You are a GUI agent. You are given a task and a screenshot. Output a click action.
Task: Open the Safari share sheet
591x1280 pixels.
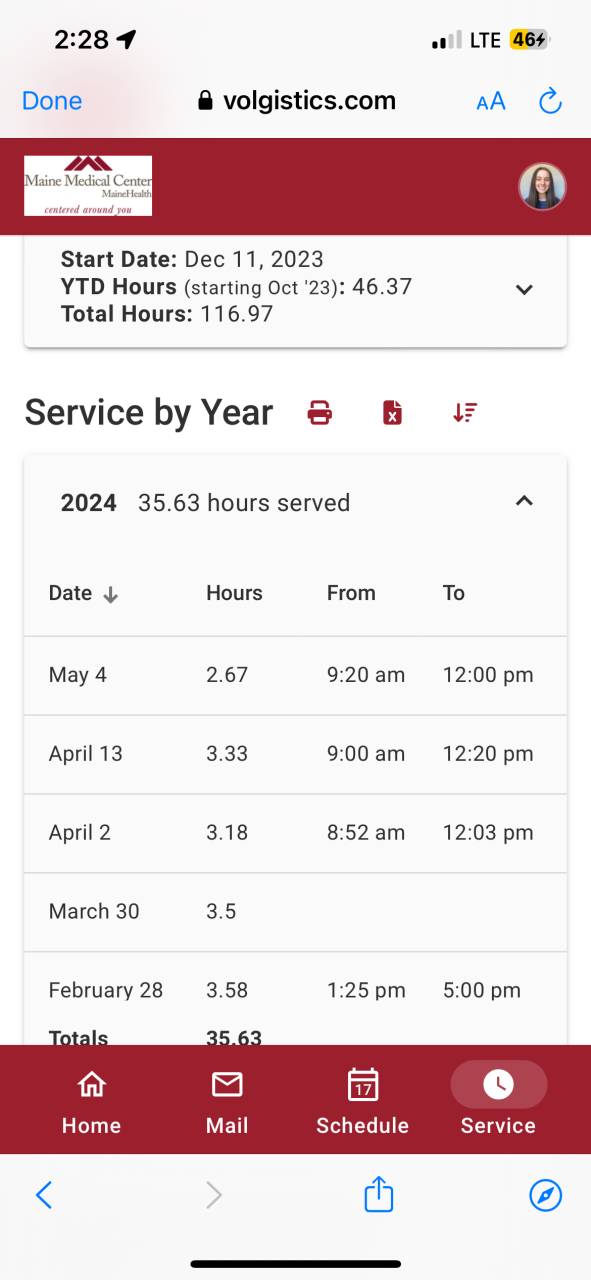(x=379, y=1194)
